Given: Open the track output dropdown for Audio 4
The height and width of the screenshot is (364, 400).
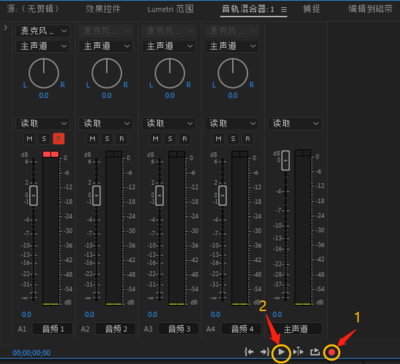Looking at the screenshot, I should [232, 46].
